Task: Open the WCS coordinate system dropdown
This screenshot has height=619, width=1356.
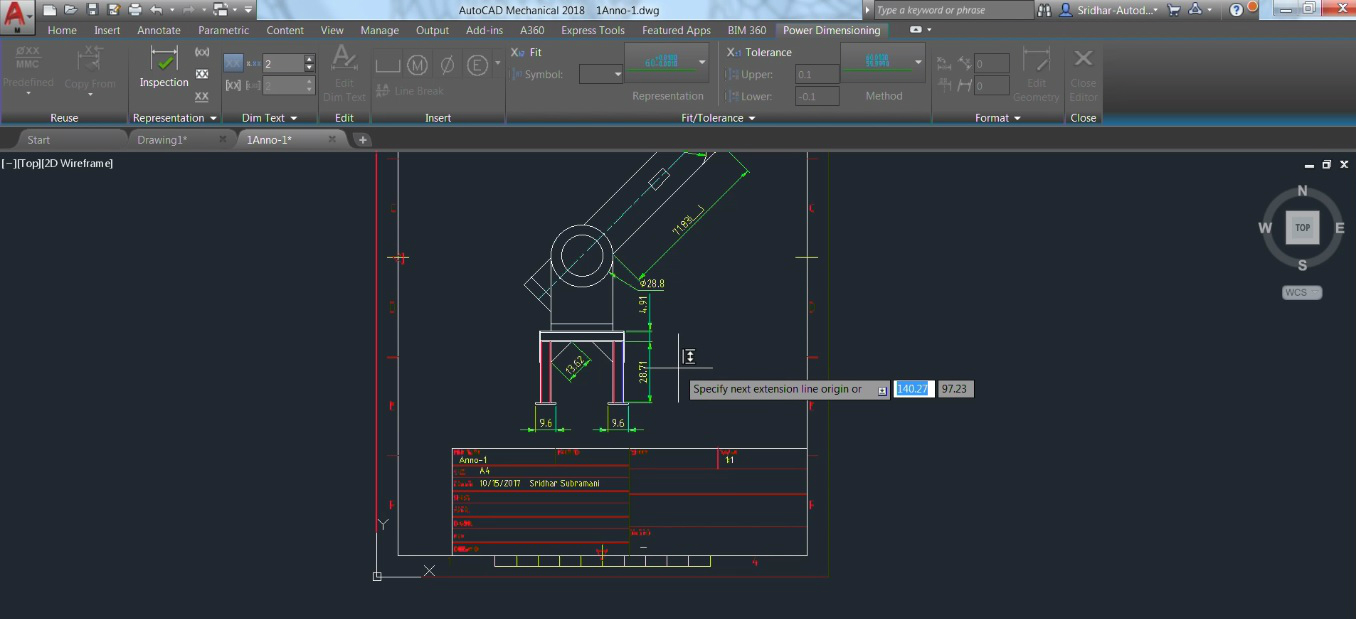Action: [1302, 293]
